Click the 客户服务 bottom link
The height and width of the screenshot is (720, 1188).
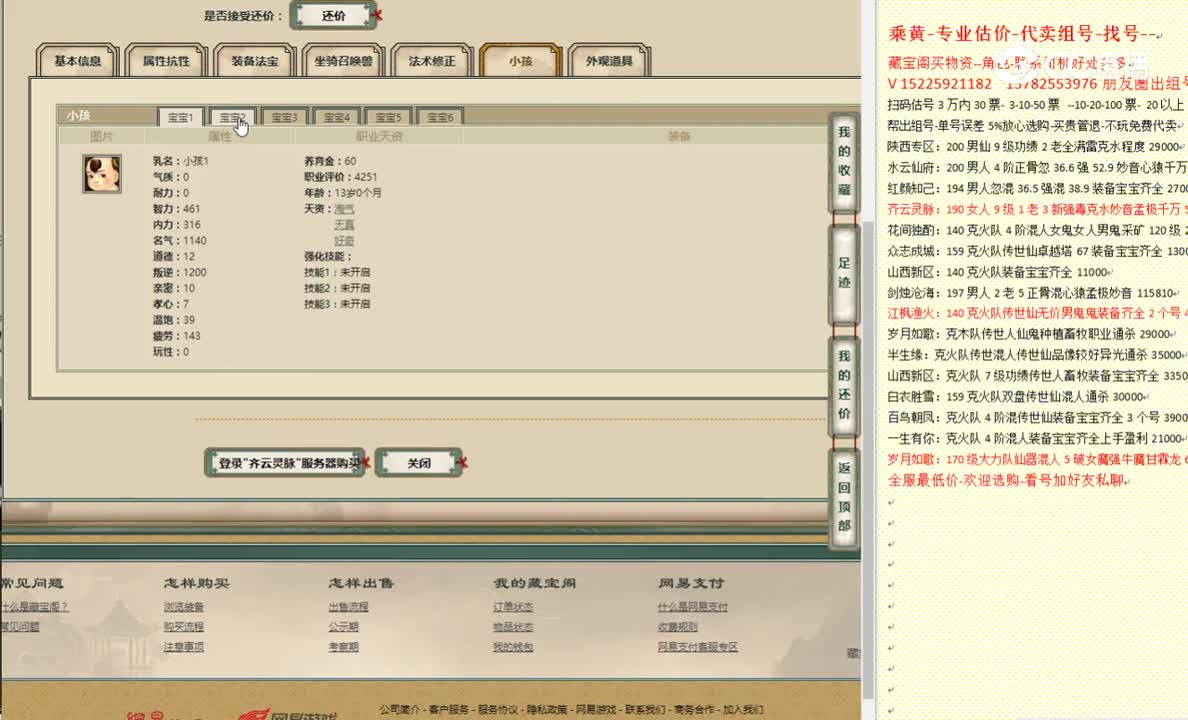point(449,709)
